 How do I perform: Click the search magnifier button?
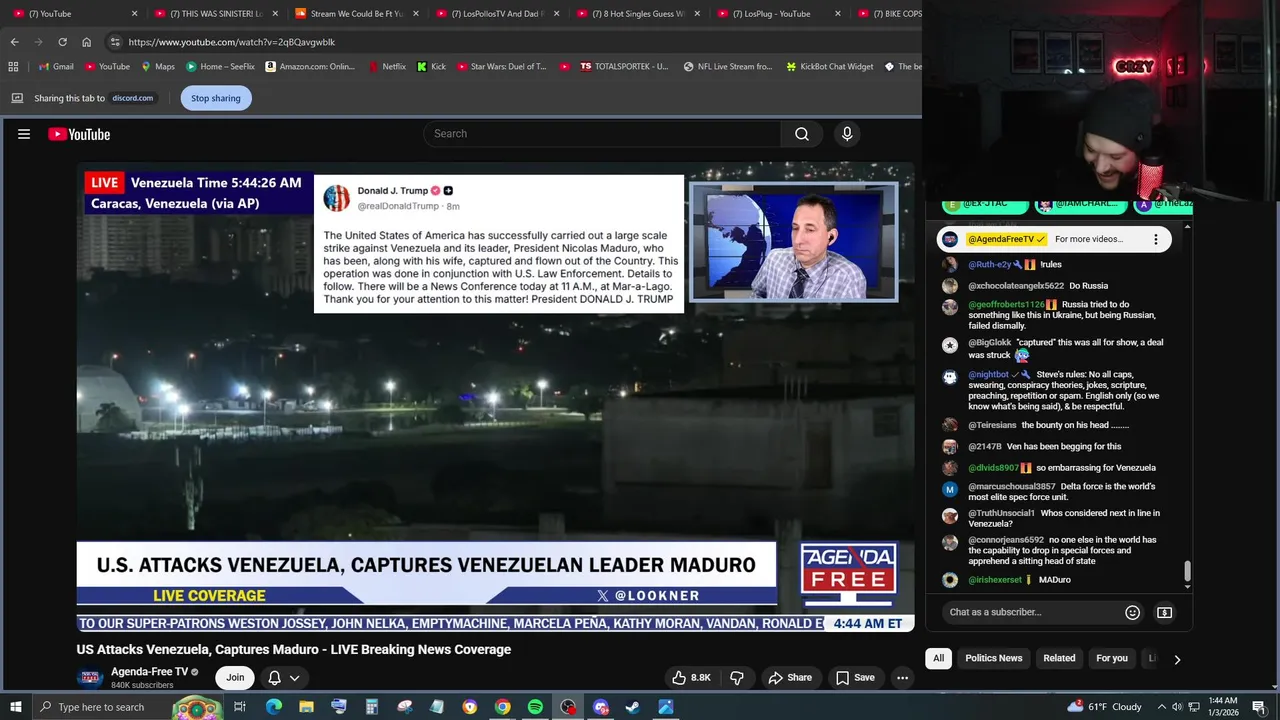point(802,134)
